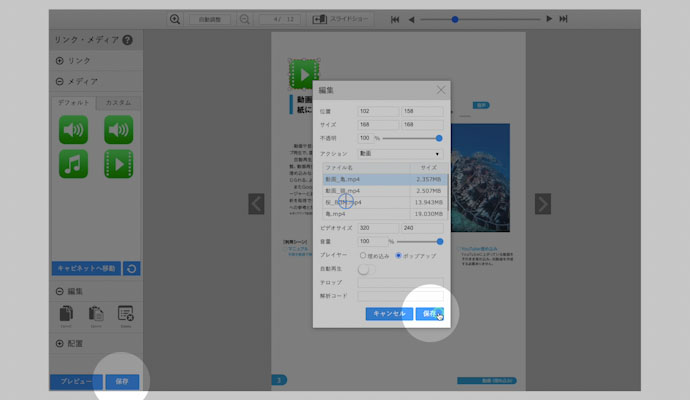Click the refresh icon beside cabinet button
The height and width of the screenshot is (400, 690).
pyautogui.click(x=131, y=268)
